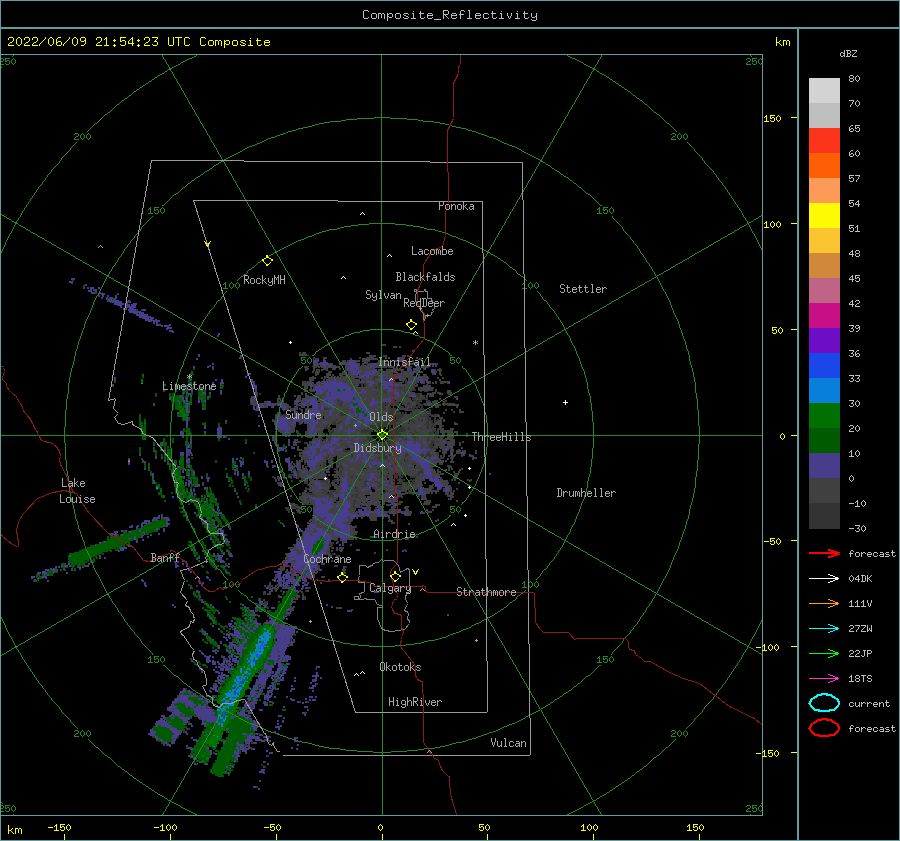Click the yellow diamond marker above RockyMH
This screenshot has width=900, height=841.
(267, 261)
